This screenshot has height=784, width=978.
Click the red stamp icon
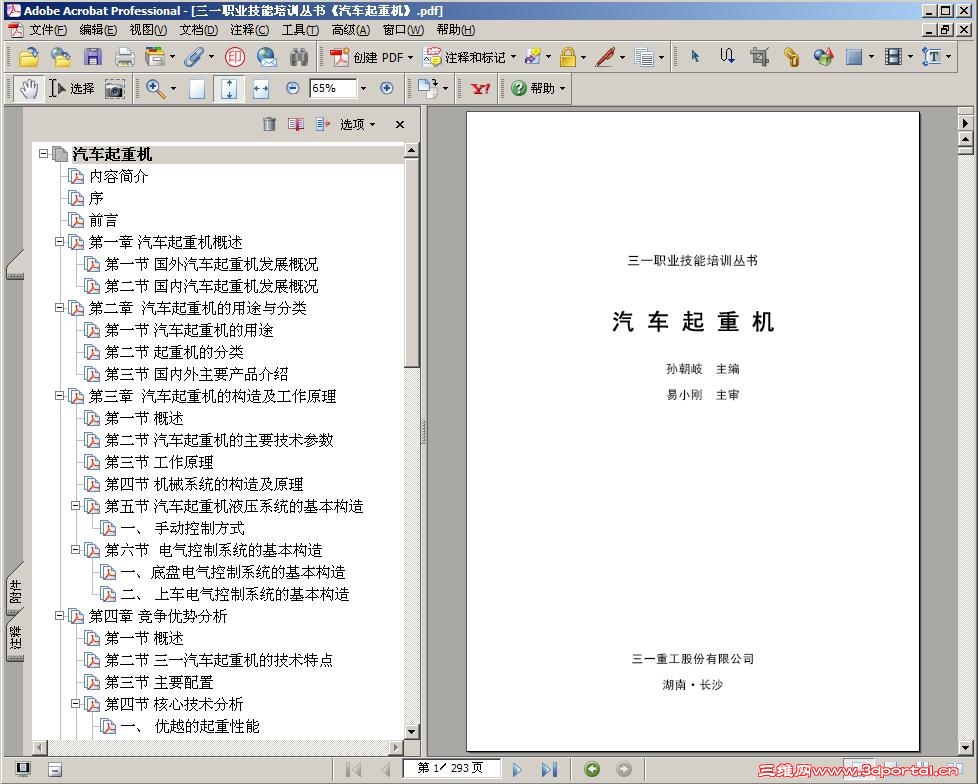pos(235,57)
